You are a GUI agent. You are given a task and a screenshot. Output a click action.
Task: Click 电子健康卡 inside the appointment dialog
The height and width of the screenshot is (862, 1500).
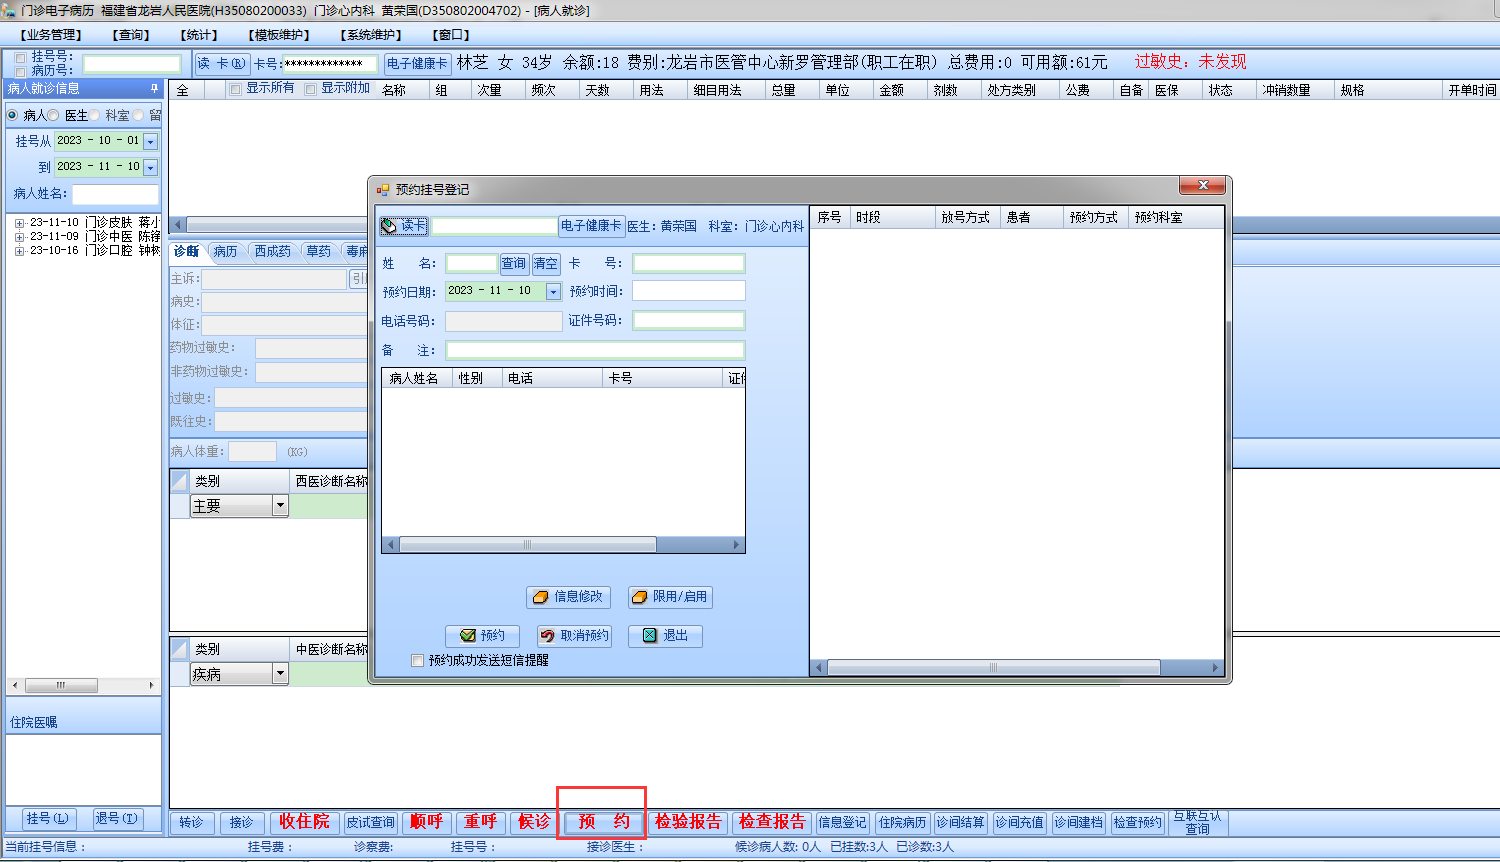pyautogui.click(x=591, y=226)
